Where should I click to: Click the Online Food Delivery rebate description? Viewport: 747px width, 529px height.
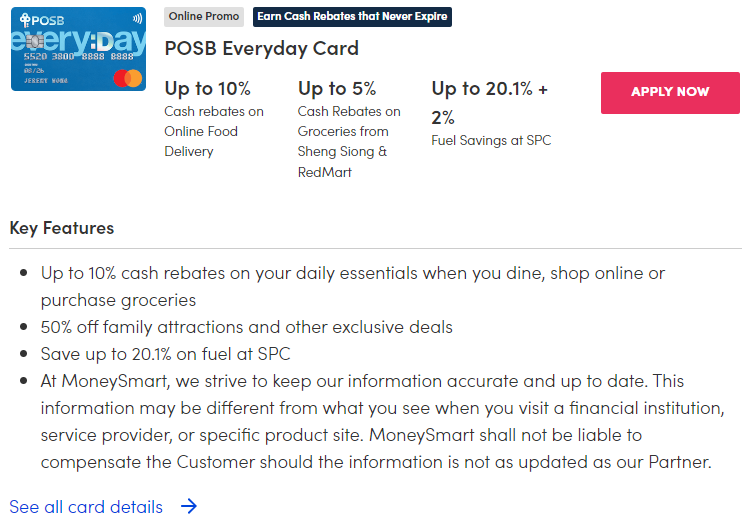point(214,131)
